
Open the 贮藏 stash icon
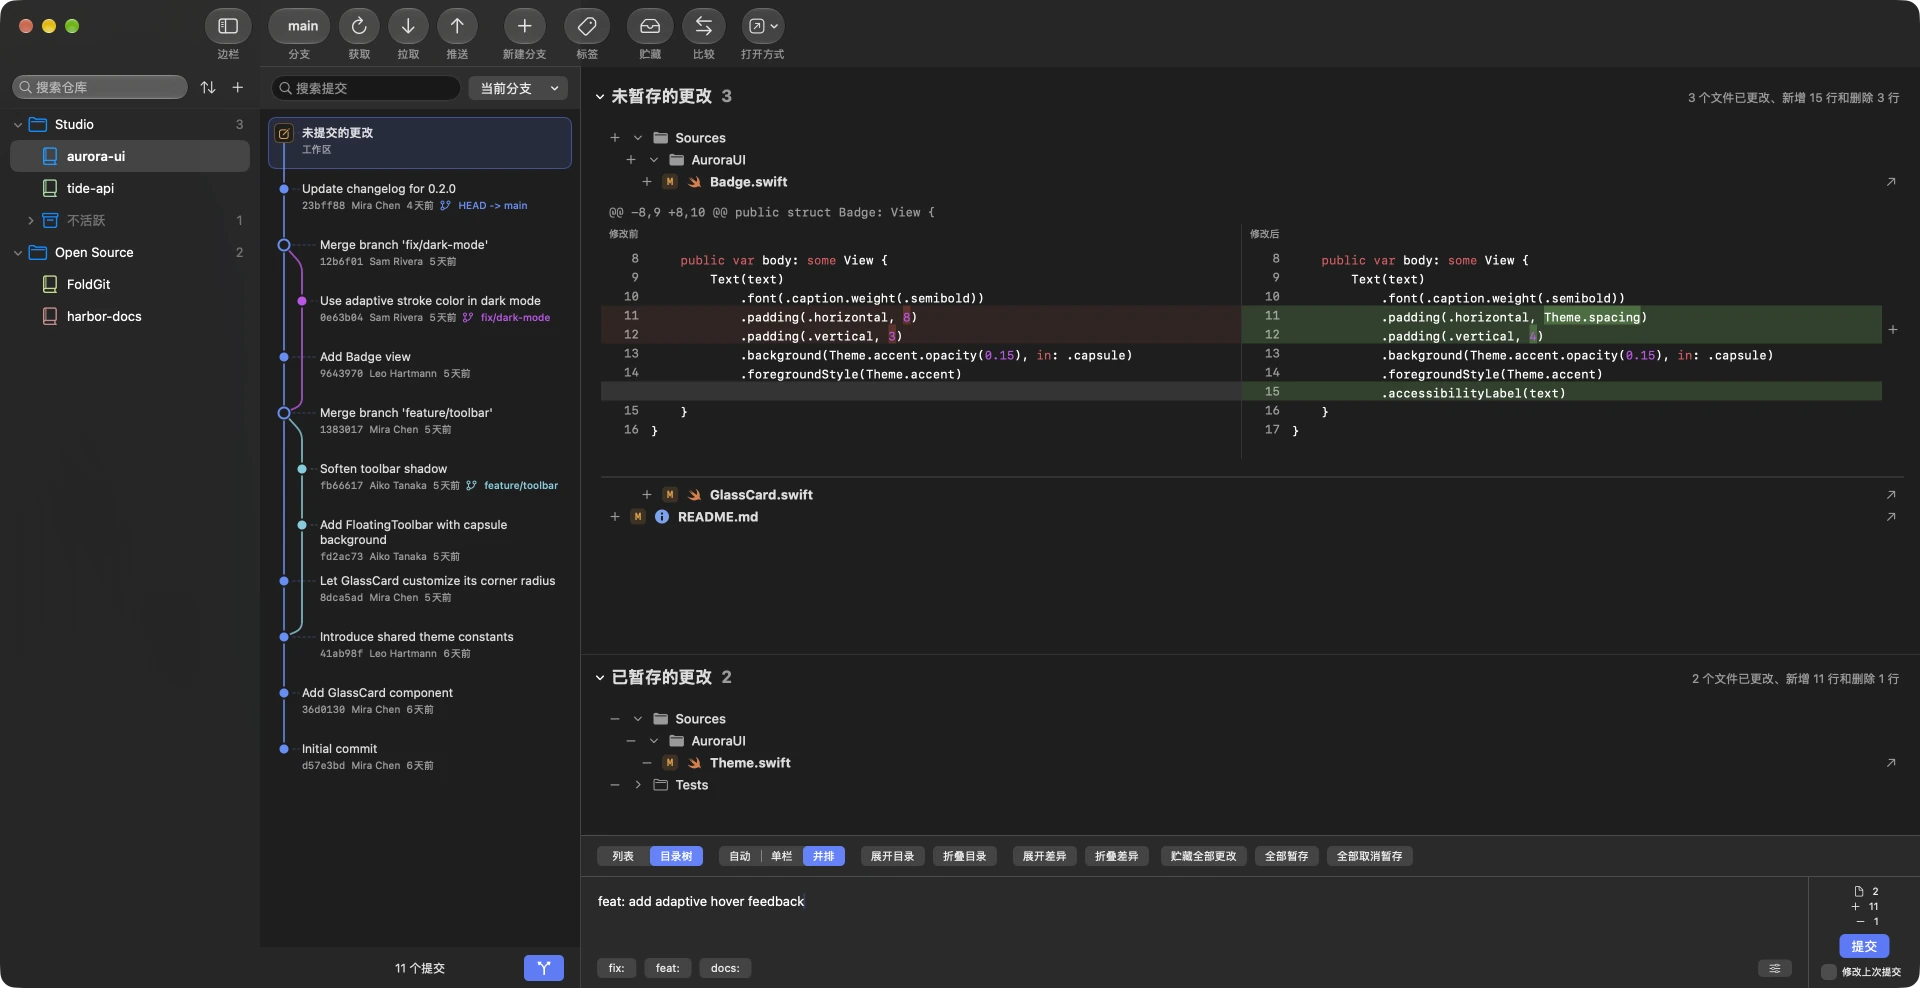tap(650, 26)
